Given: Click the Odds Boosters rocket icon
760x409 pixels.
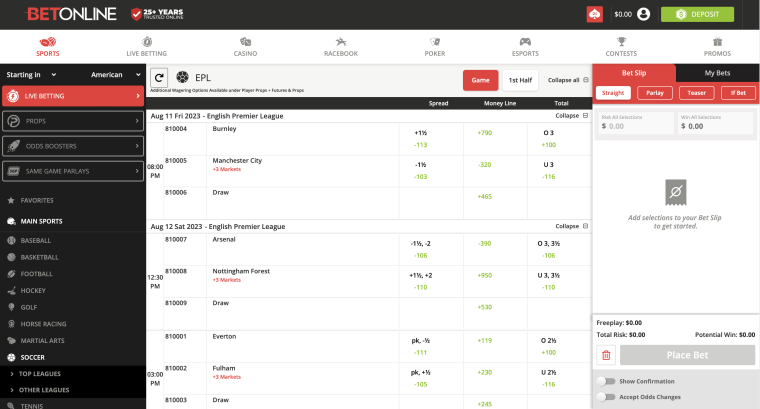Looking at the screenshot, I should (14, 146).
